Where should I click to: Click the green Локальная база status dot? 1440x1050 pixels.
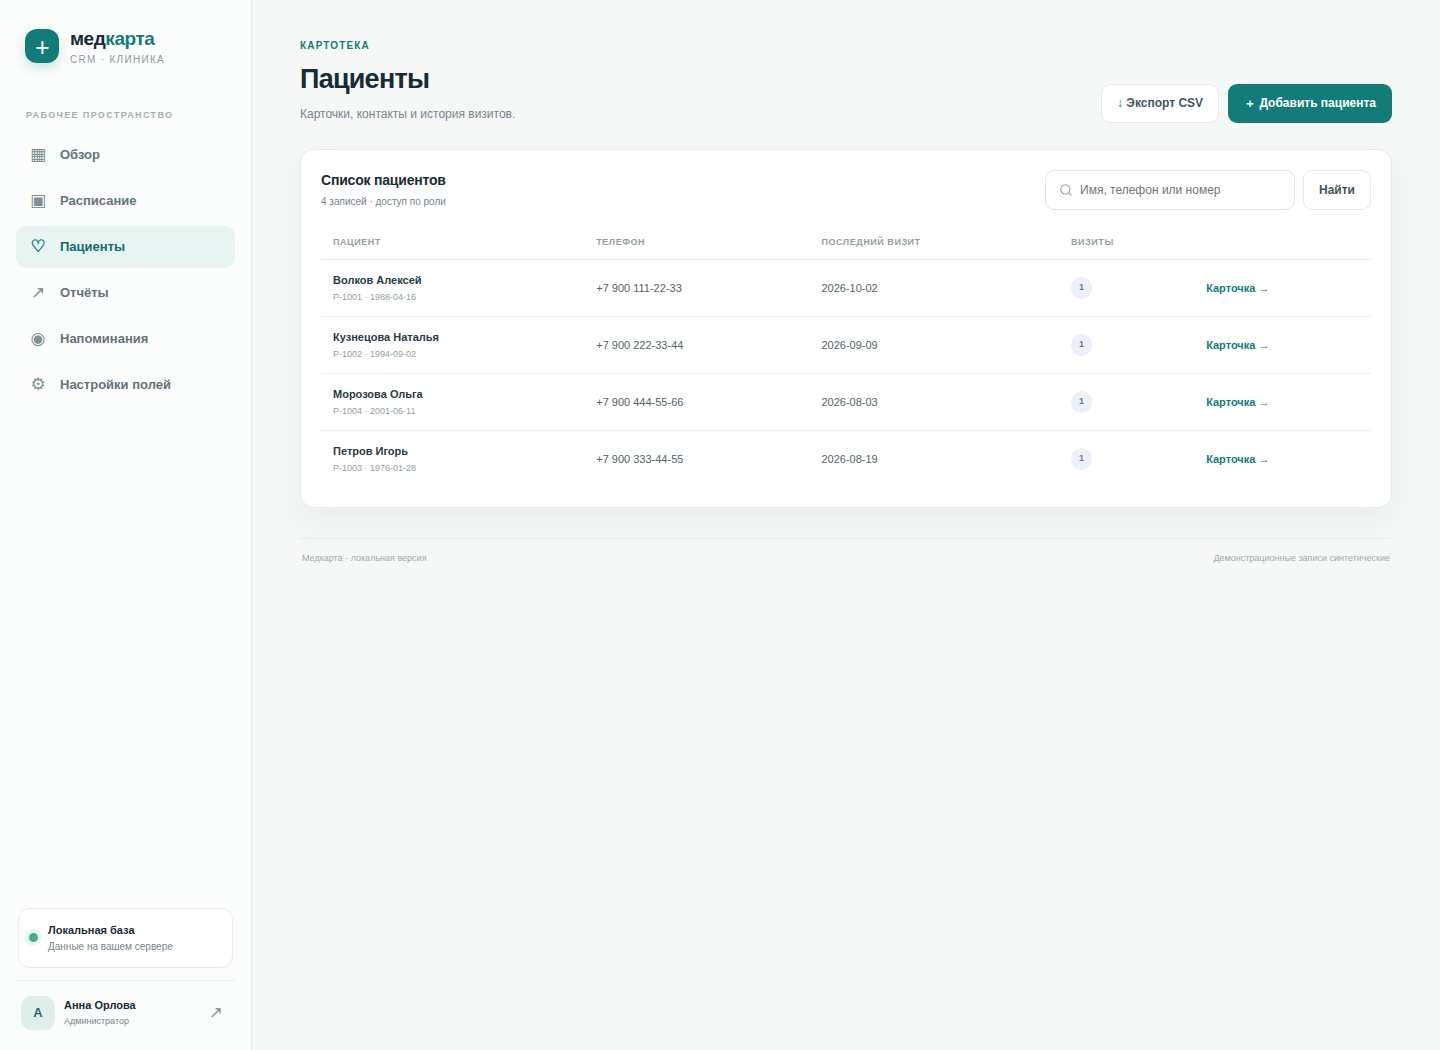[33, 938]
